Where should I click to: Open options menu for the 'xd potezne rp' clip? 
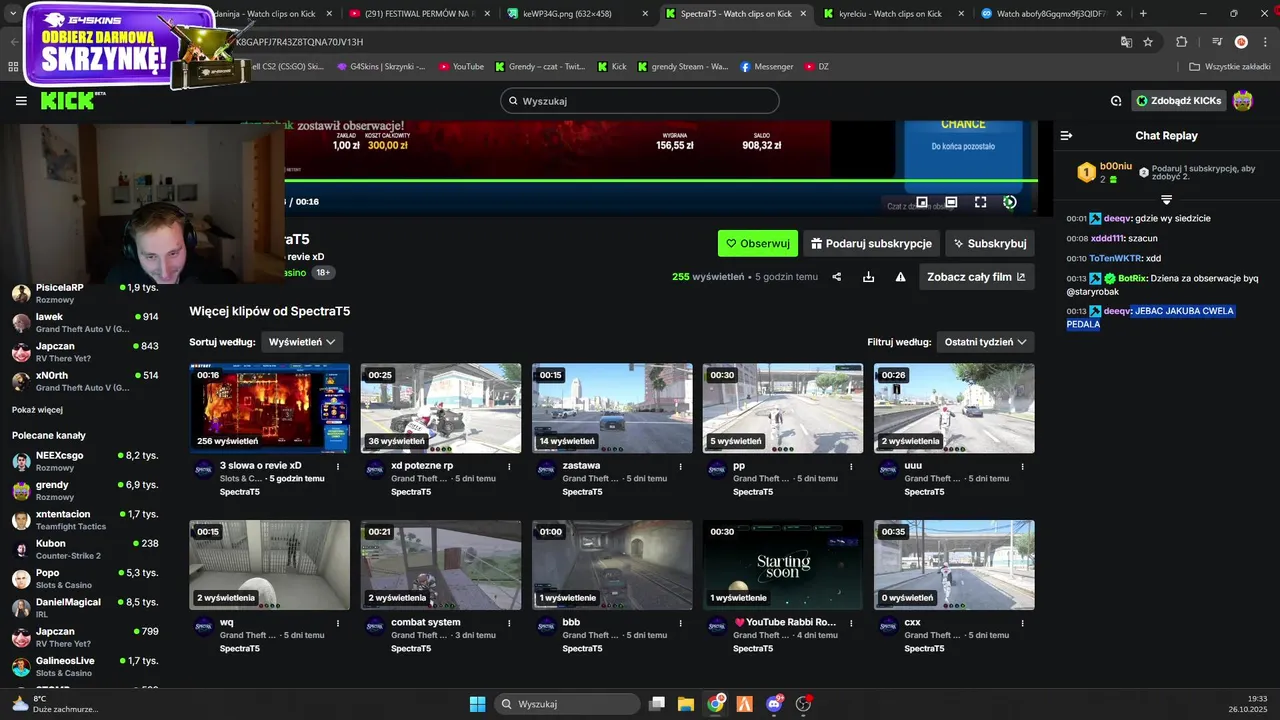point(510,466)
